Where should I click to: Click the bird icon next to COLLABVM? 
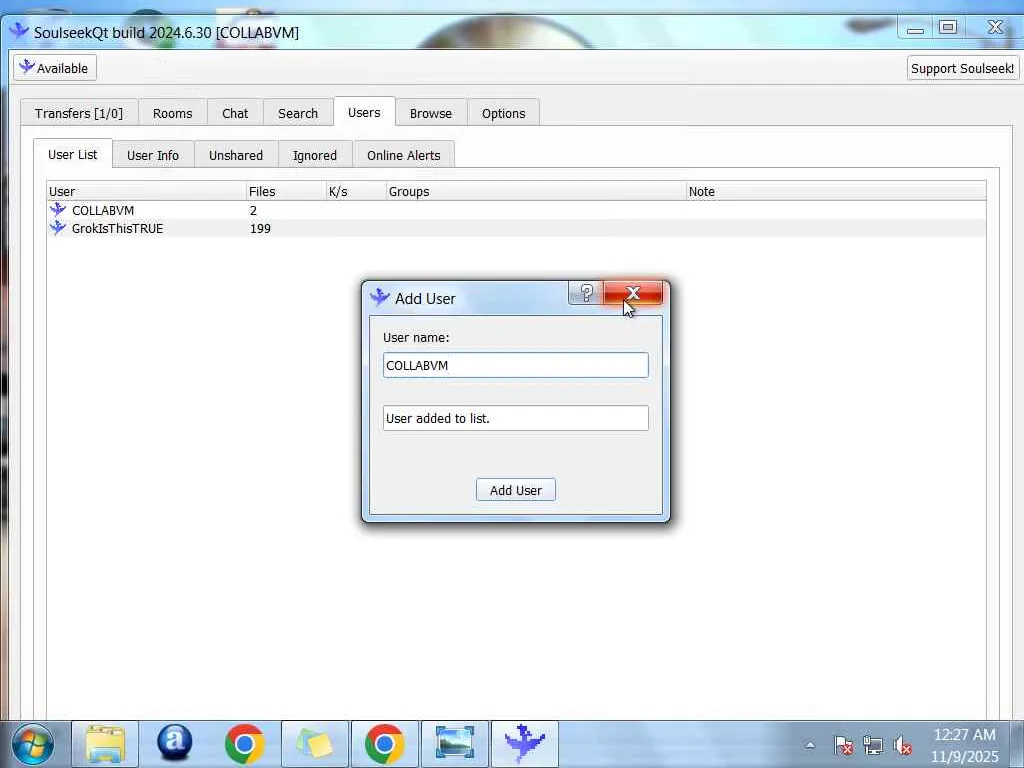point(58,210)
